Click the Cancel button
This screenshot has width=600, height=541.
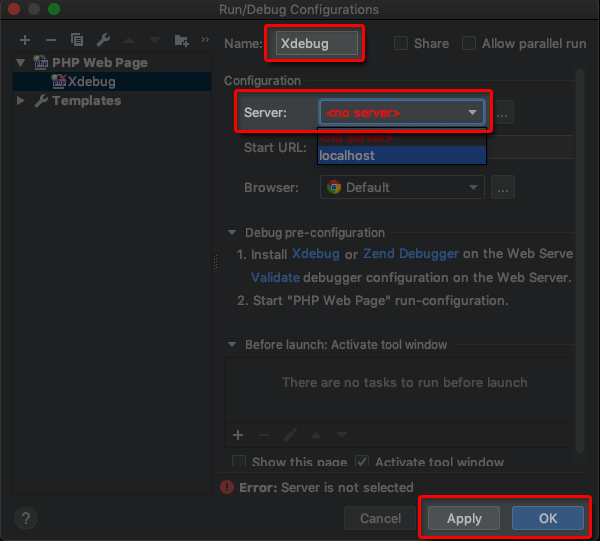click(x=380, y=518)
